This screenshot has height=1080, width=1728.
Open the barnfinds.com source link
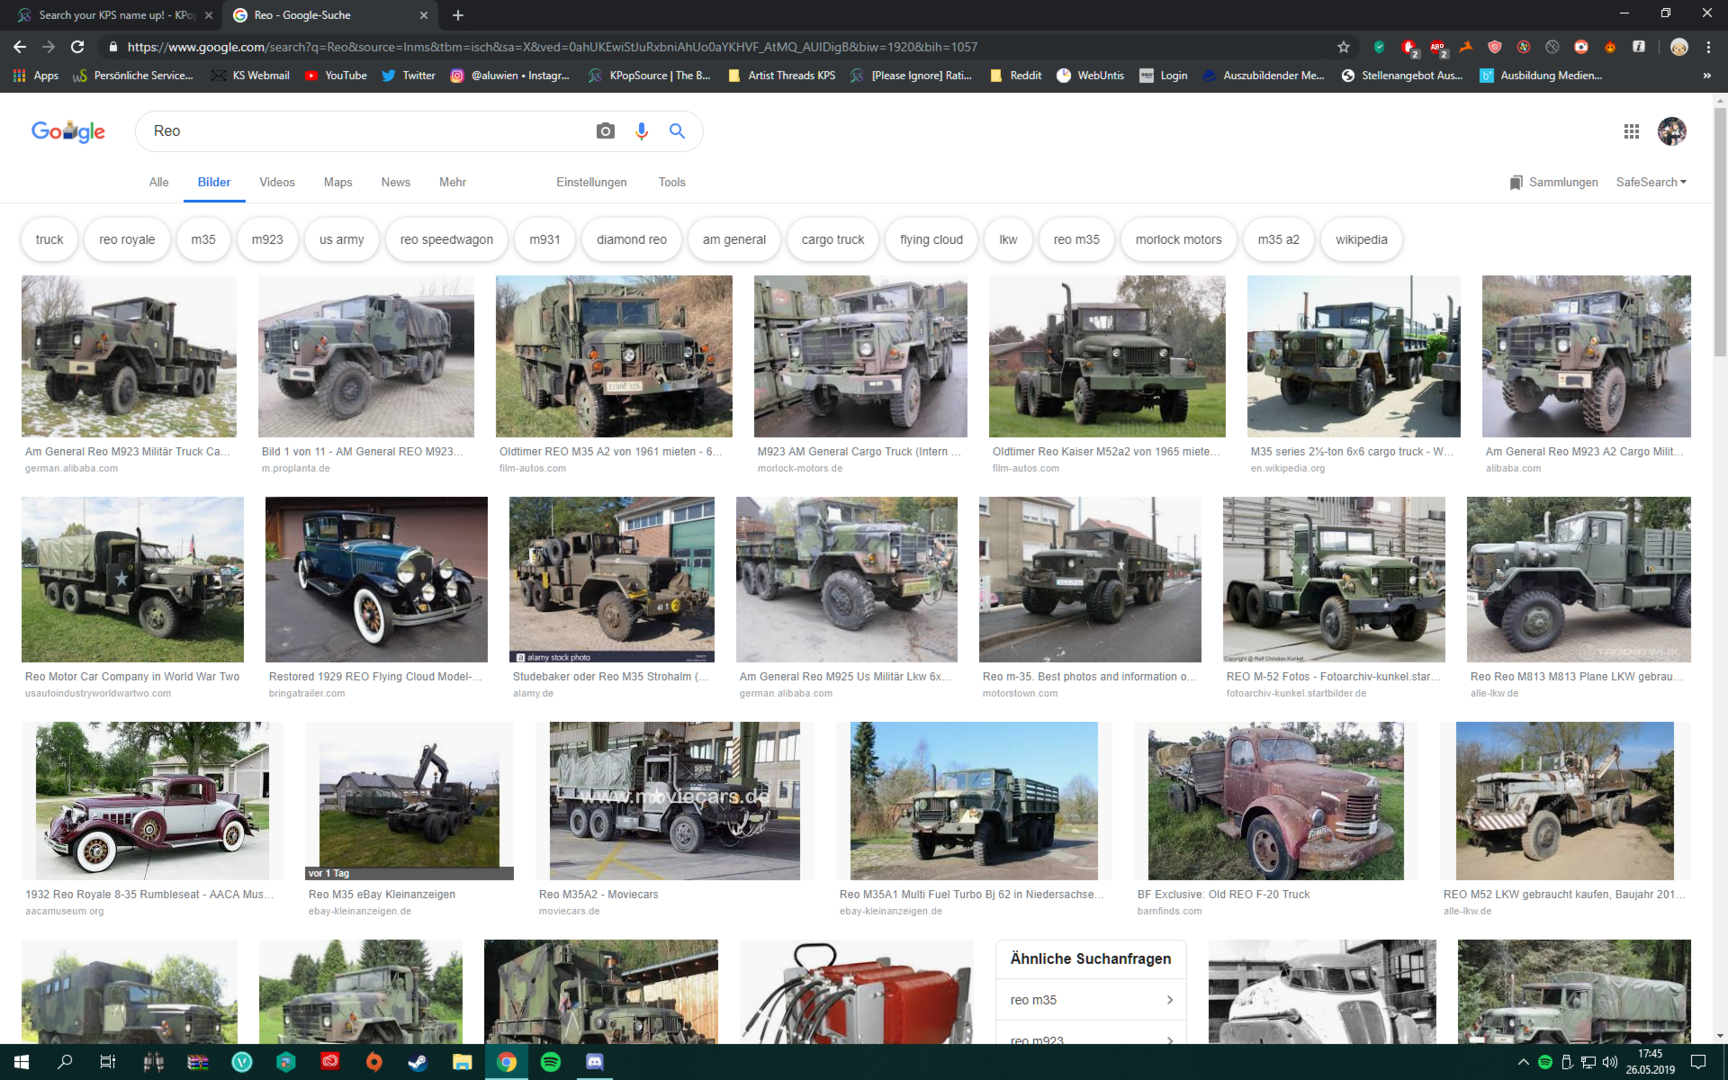pyautogui.click(x=1169, y=911)
